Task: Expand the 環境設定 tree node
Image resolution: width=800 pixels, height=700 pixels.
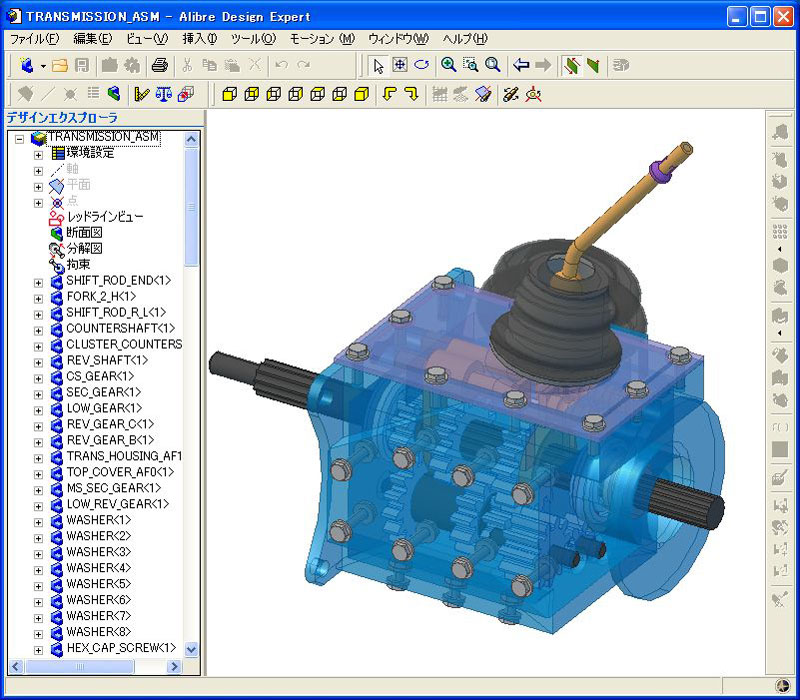Action: (x=38, y=154)
